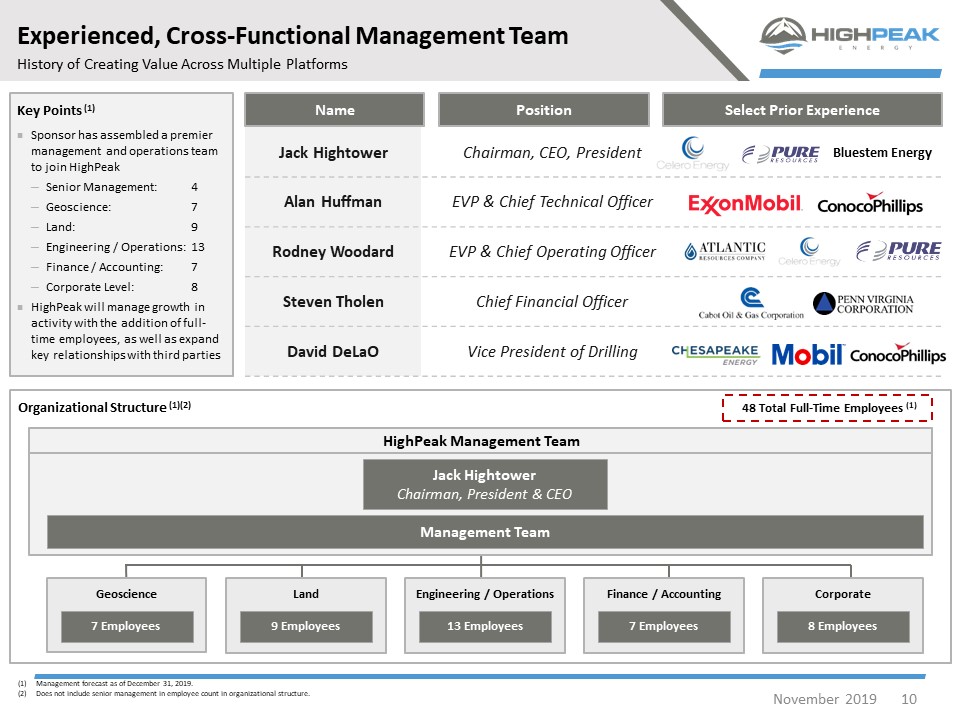The height and width of the screenshot is (720, 960).
Task: Click Pure Resources logo in Jack Hightower's row
Action: 781,154
